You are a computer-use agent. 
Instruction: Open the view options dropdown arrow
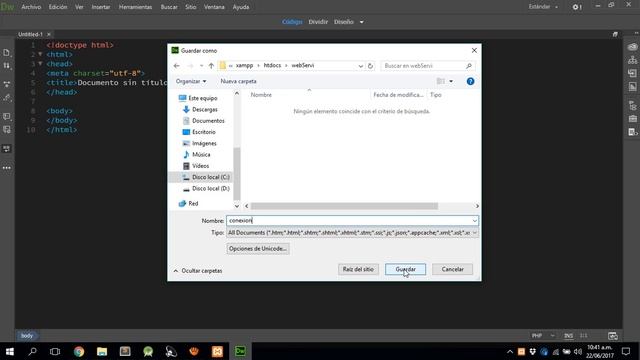click(451, 81)
